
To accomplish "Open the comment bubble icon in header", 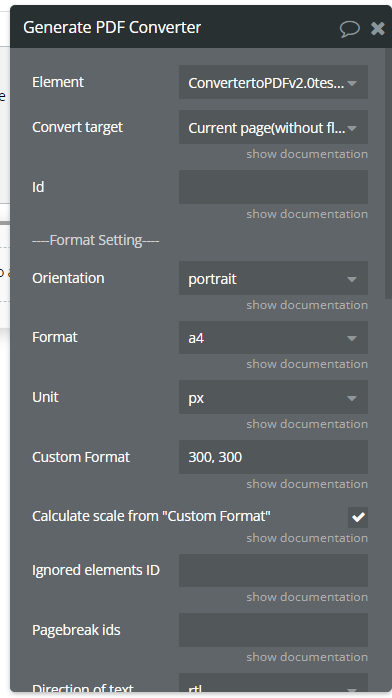I will pyautogui.click(x=350, y=28).
